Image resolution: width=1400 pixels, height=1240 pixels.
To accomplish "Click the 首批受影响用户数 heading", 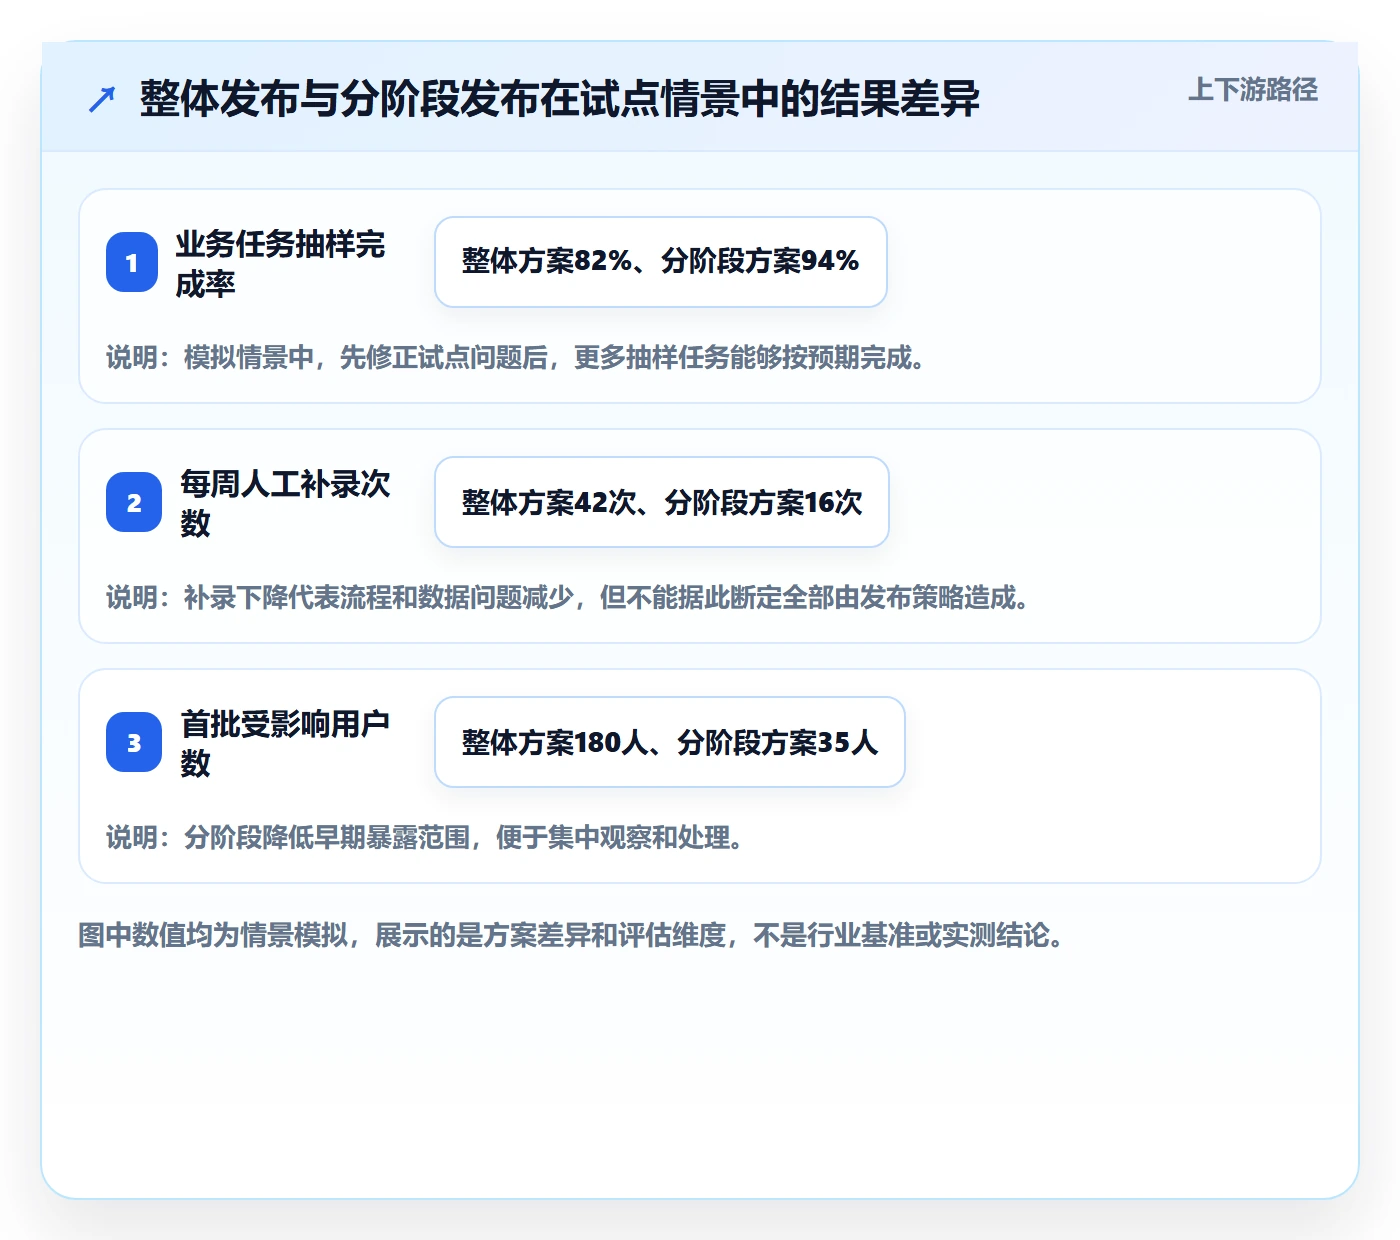I will [x=285, y=743].
